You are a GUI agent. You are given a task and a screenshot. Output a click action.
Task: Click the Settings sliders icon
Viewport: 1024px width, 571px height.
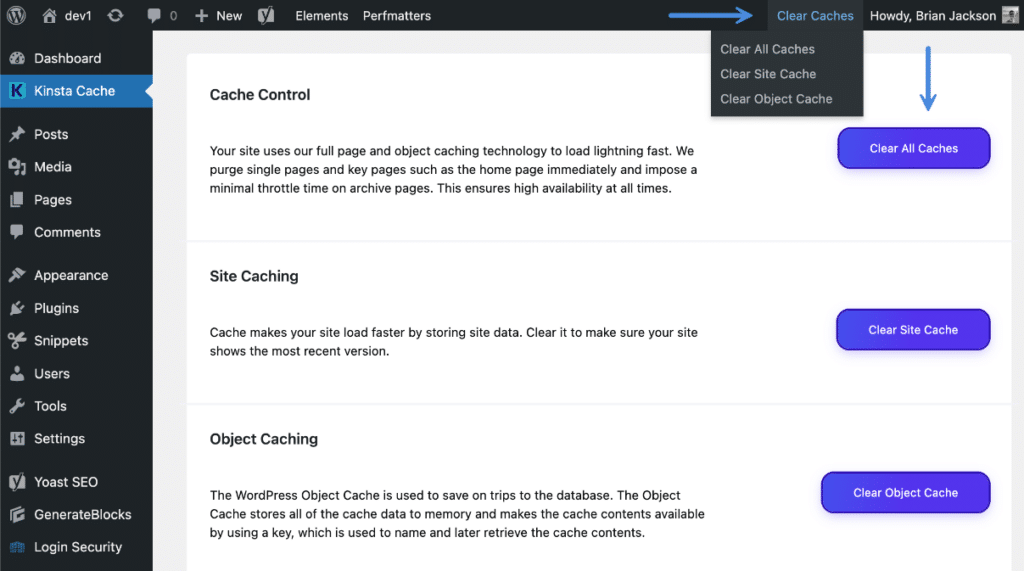17,438
